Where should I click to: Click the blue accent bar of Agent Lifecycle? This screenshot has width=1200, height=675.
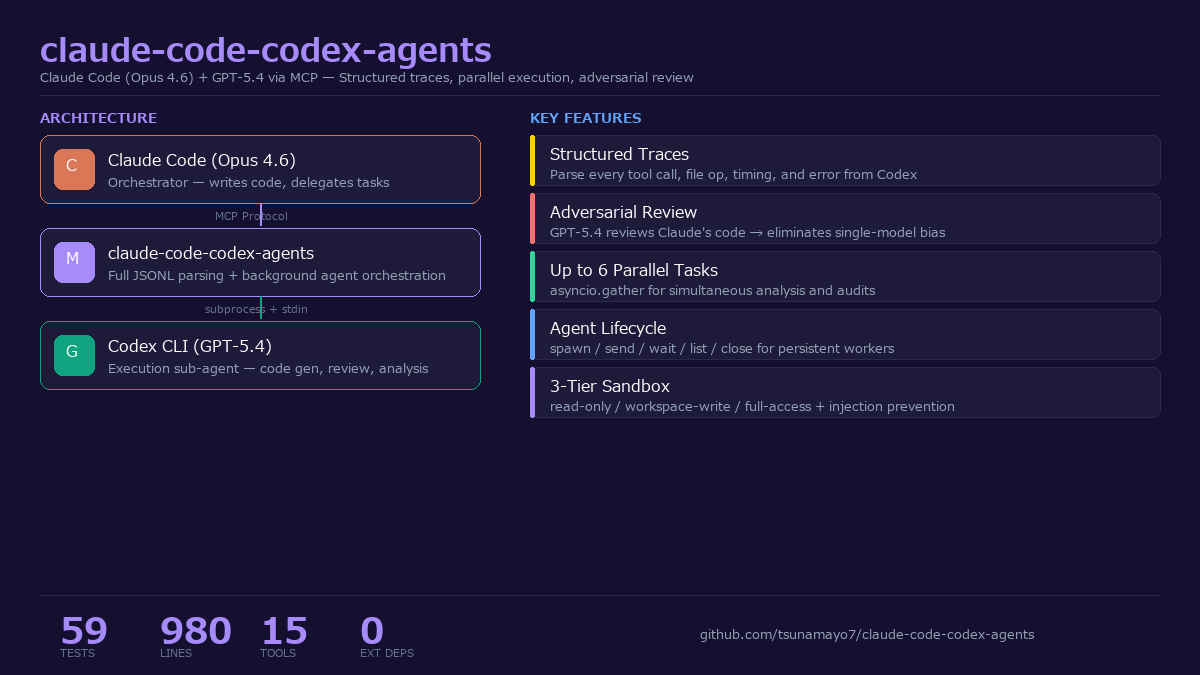pos(532,334)
